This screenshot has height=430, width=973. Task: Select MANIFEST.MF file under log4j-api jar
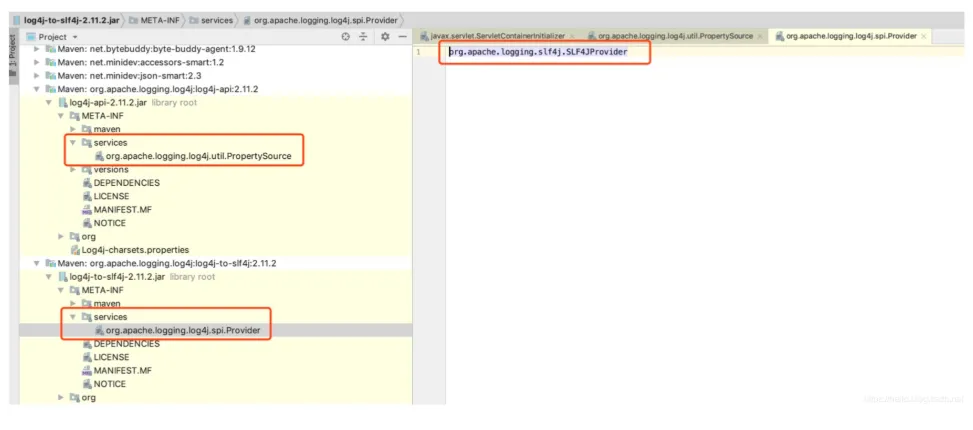[x=215, y=210]
